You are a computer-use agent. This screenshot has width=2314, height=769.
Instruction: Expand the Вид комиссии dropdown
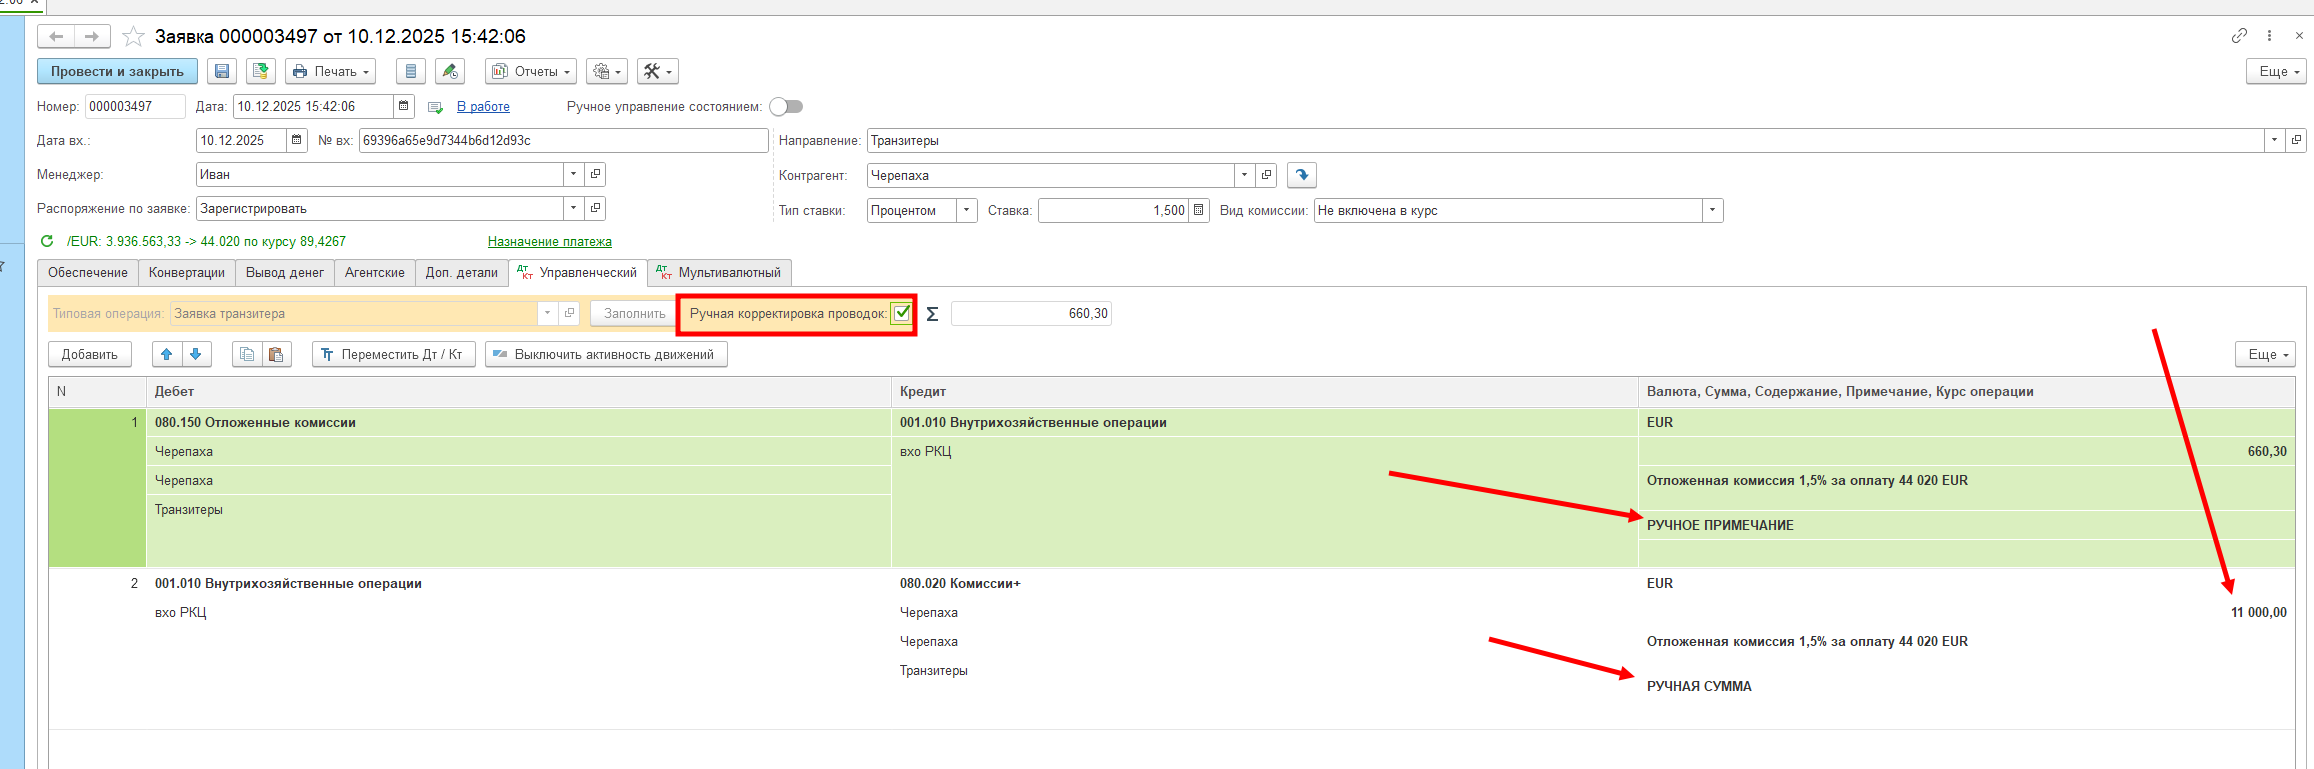pos(1712,210)
